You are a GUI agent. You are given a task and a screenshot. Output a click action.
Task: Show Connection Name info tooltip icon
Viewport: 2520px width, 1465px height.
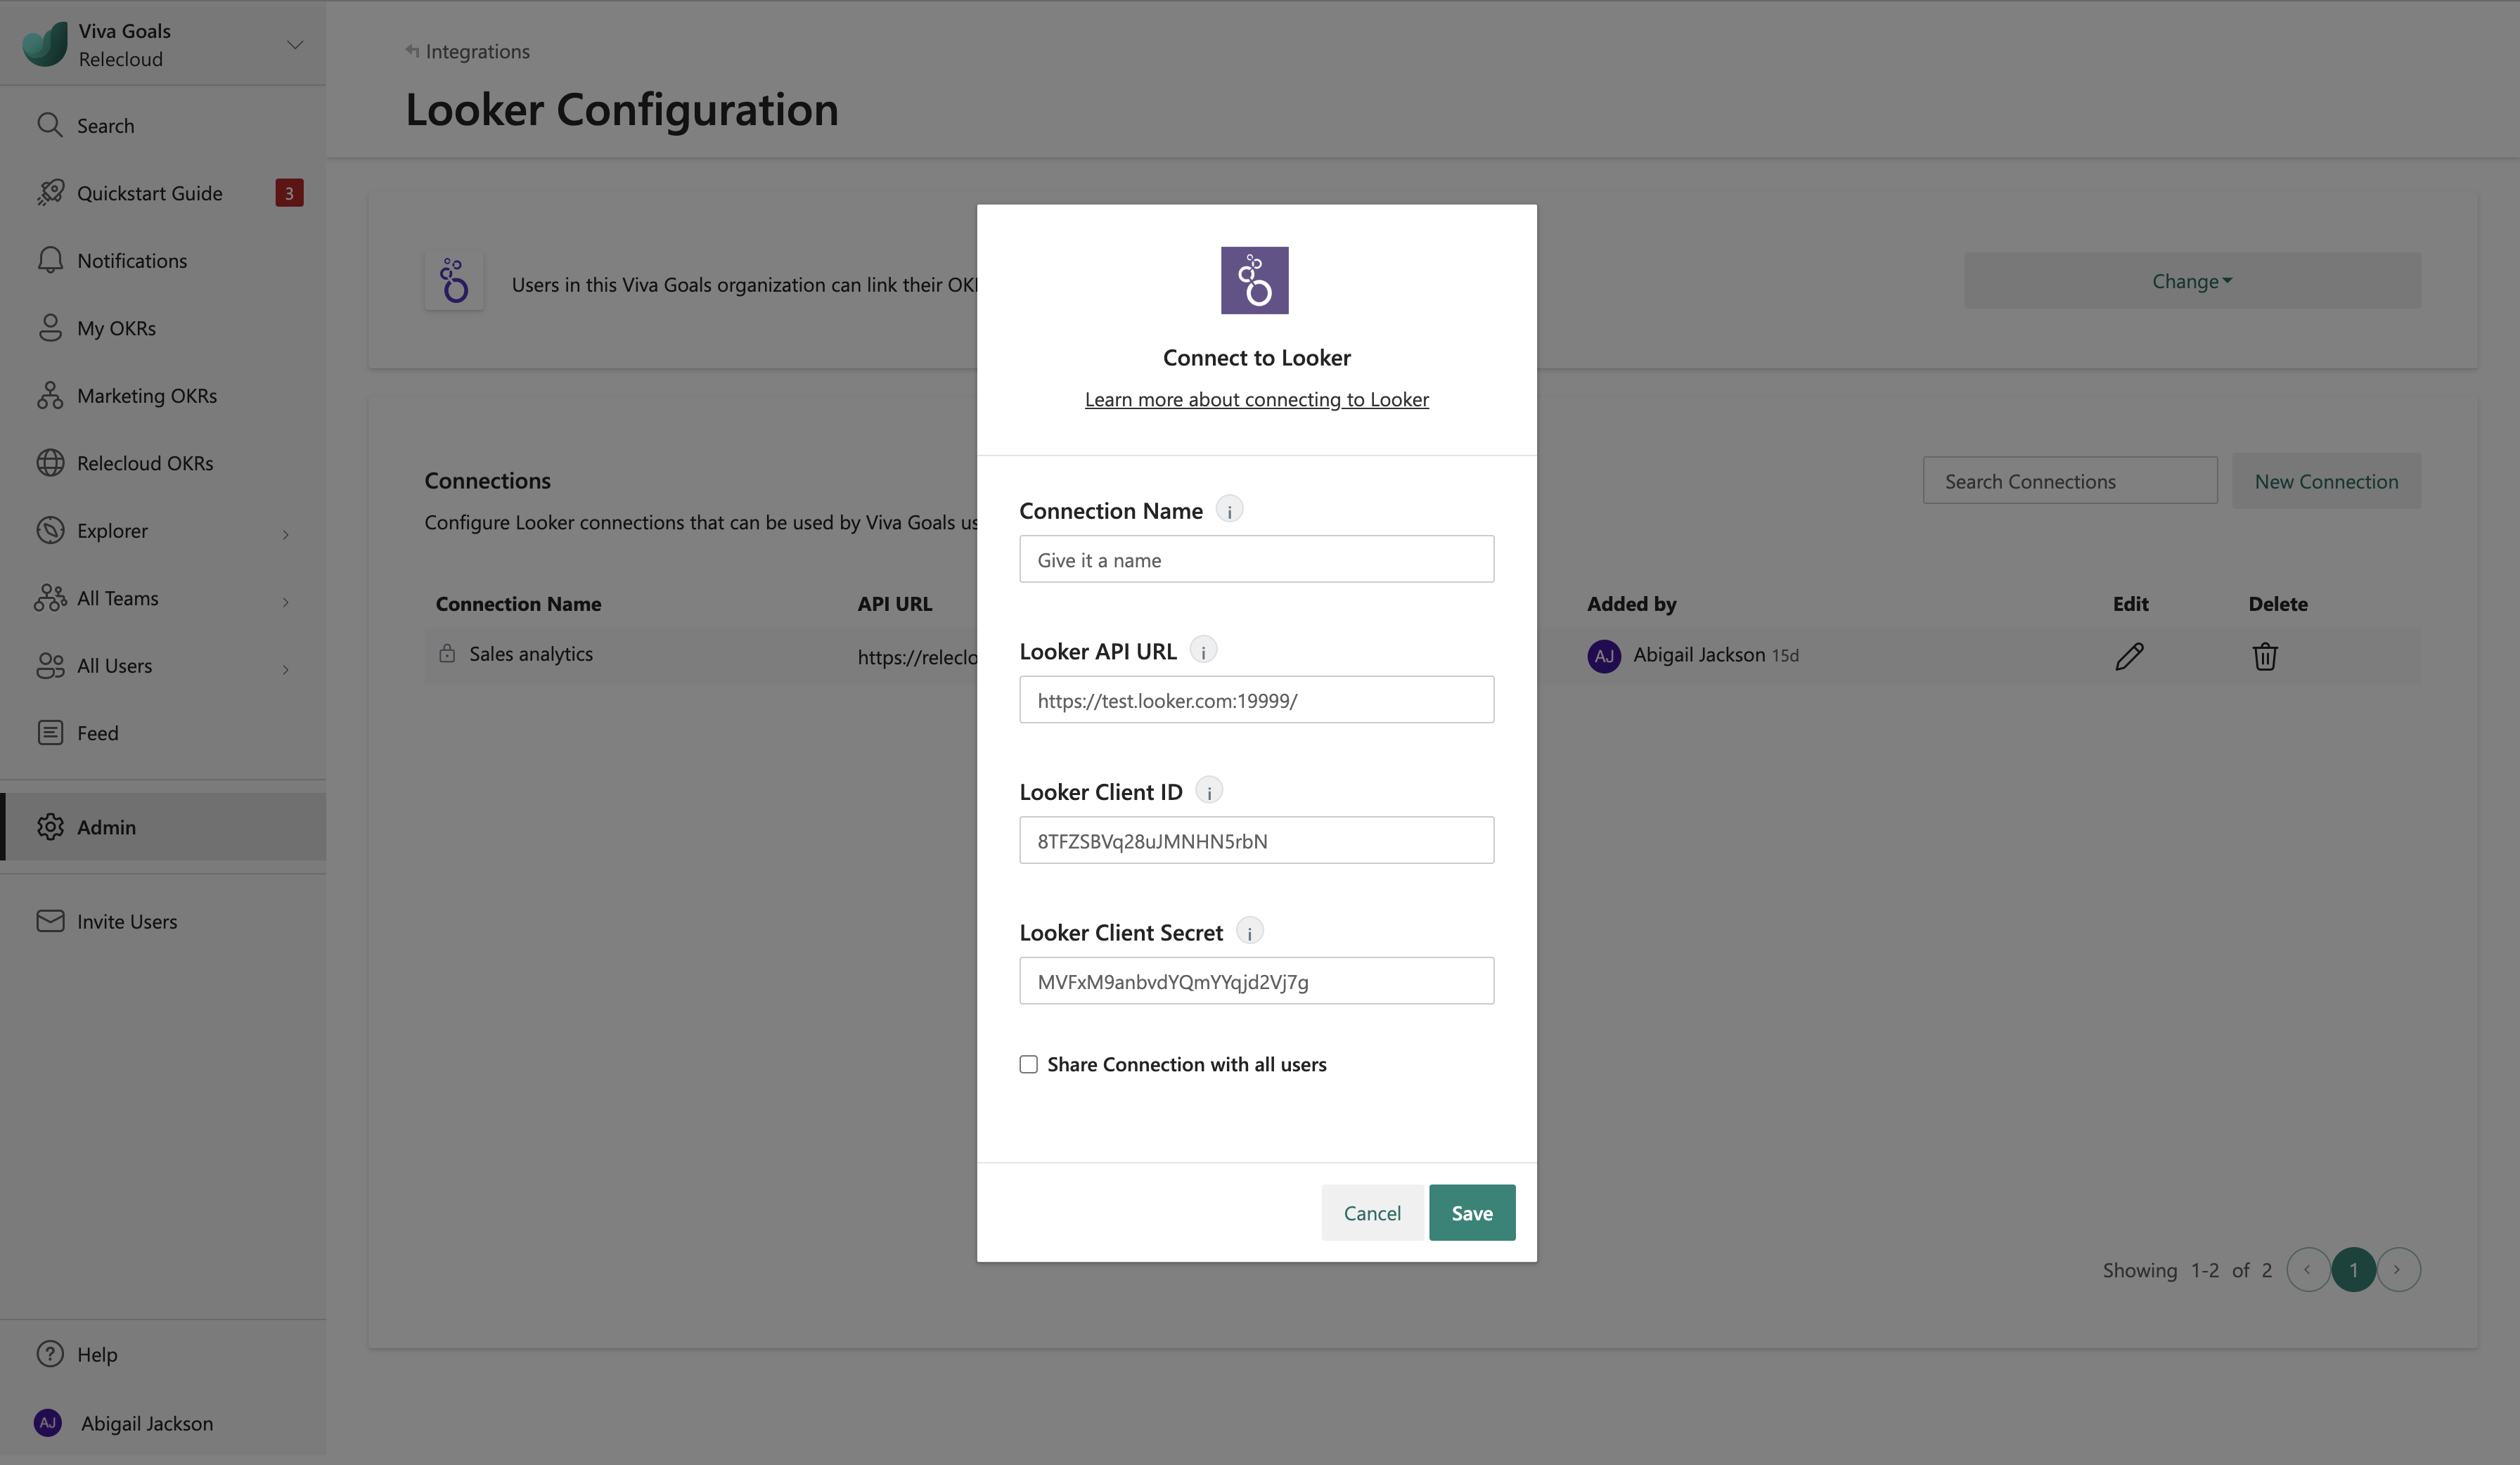click(1229, 510)
